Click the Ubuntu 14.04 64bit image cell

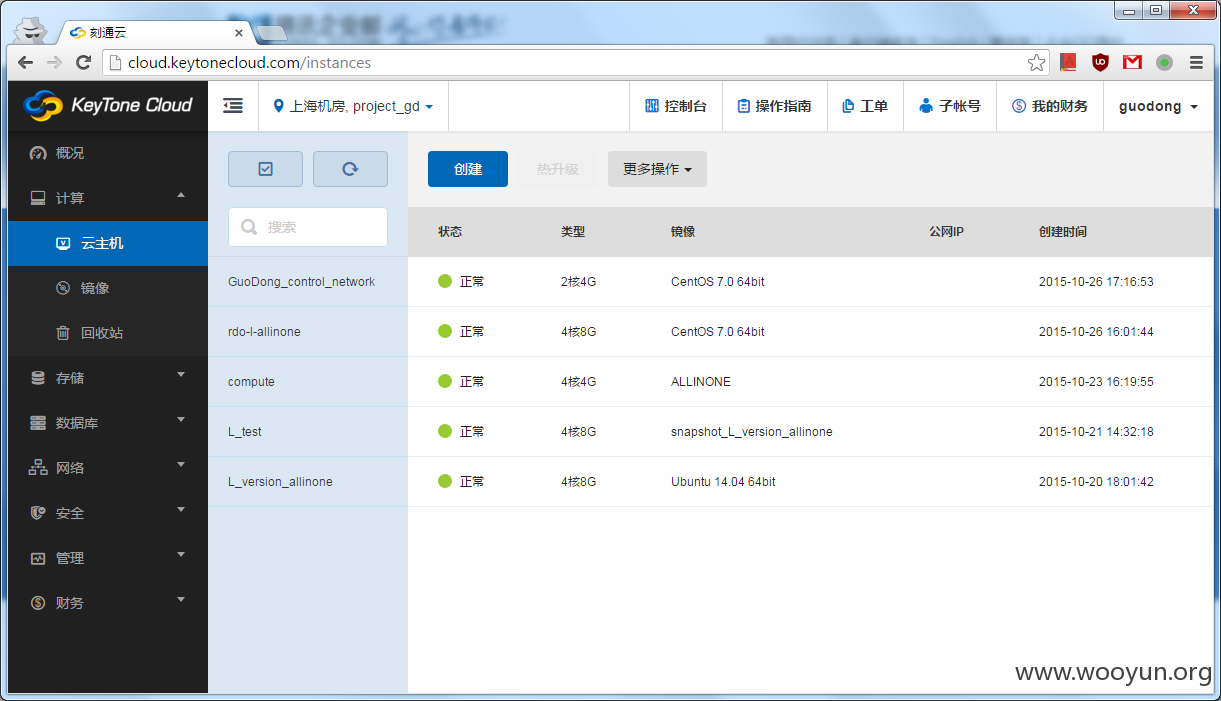(x=723, y=482)
